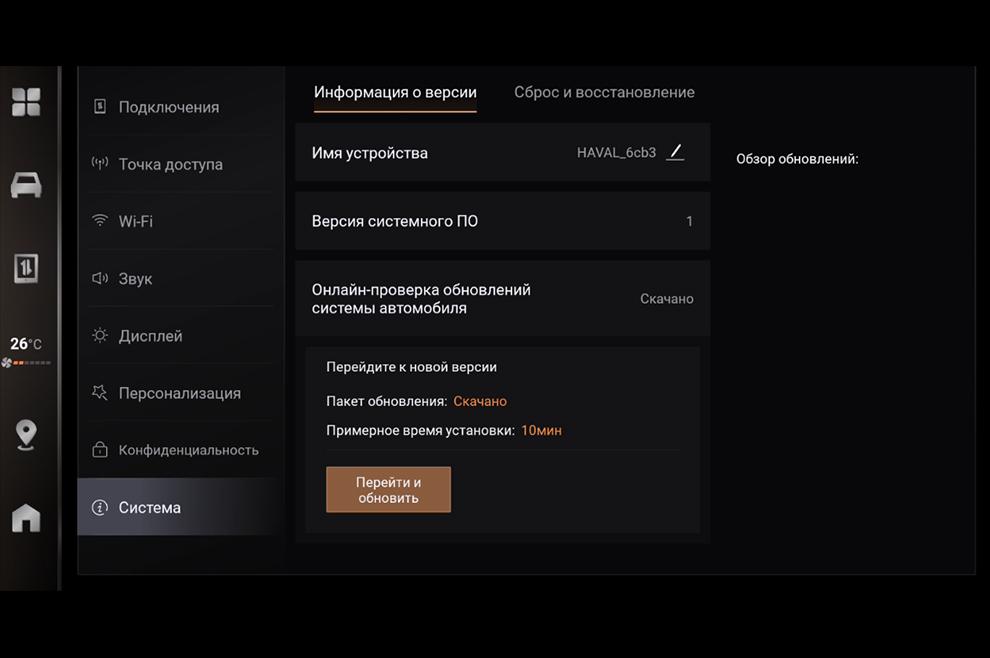Select the Система menu item
This screenshot has height=658, width=990.
[181, 507]
